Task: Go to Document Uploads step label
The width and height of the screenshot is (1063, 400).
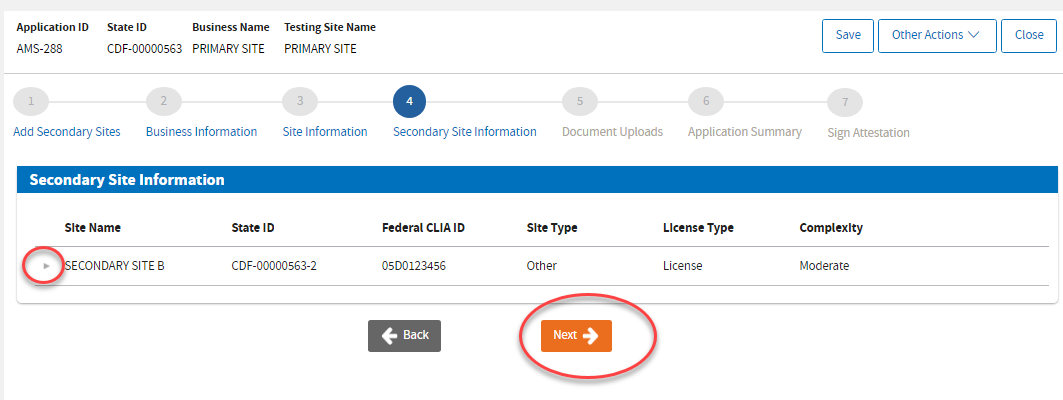Action: click(x=612, y=132)
